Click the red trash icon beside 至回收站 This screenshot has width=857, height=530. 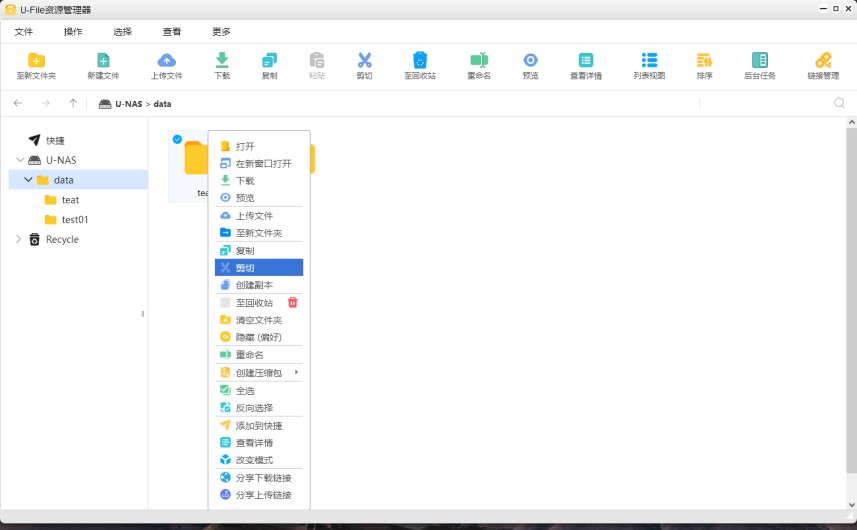click(293, 302)
